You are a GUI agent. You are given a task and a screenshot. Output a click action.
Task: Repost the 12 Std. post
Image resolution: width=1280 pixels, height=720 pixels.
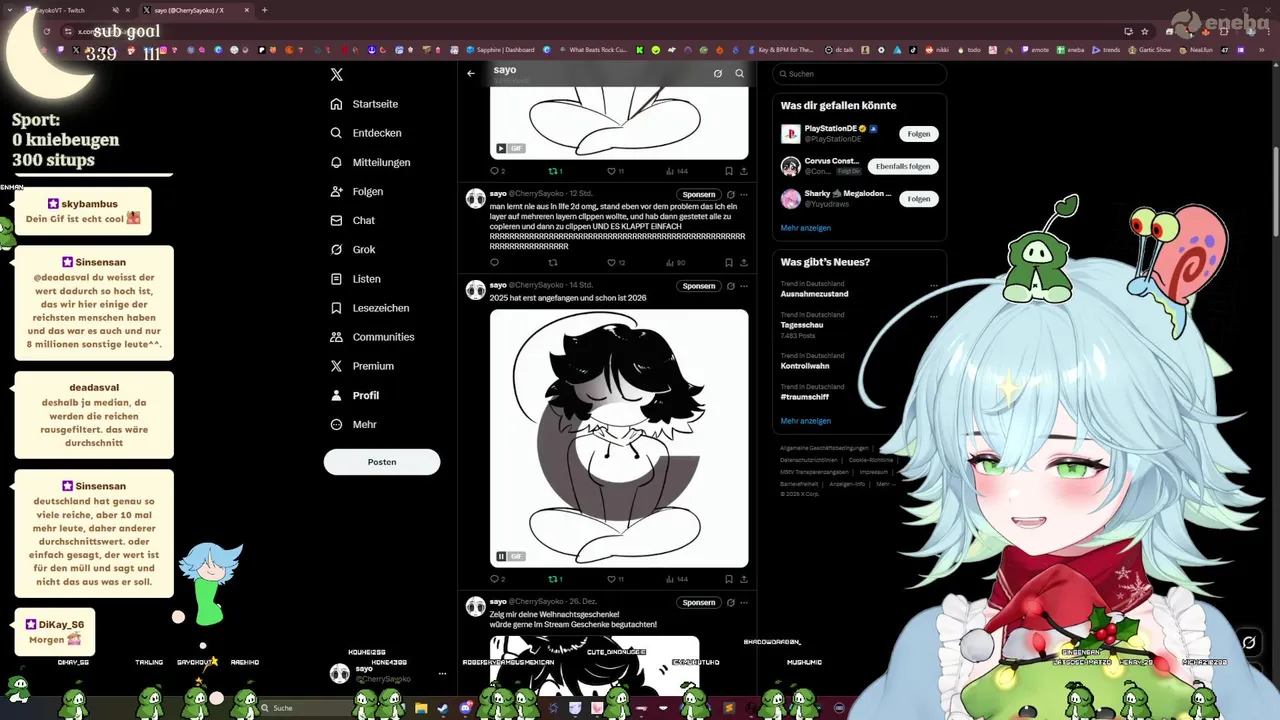(x=553, y=263)
